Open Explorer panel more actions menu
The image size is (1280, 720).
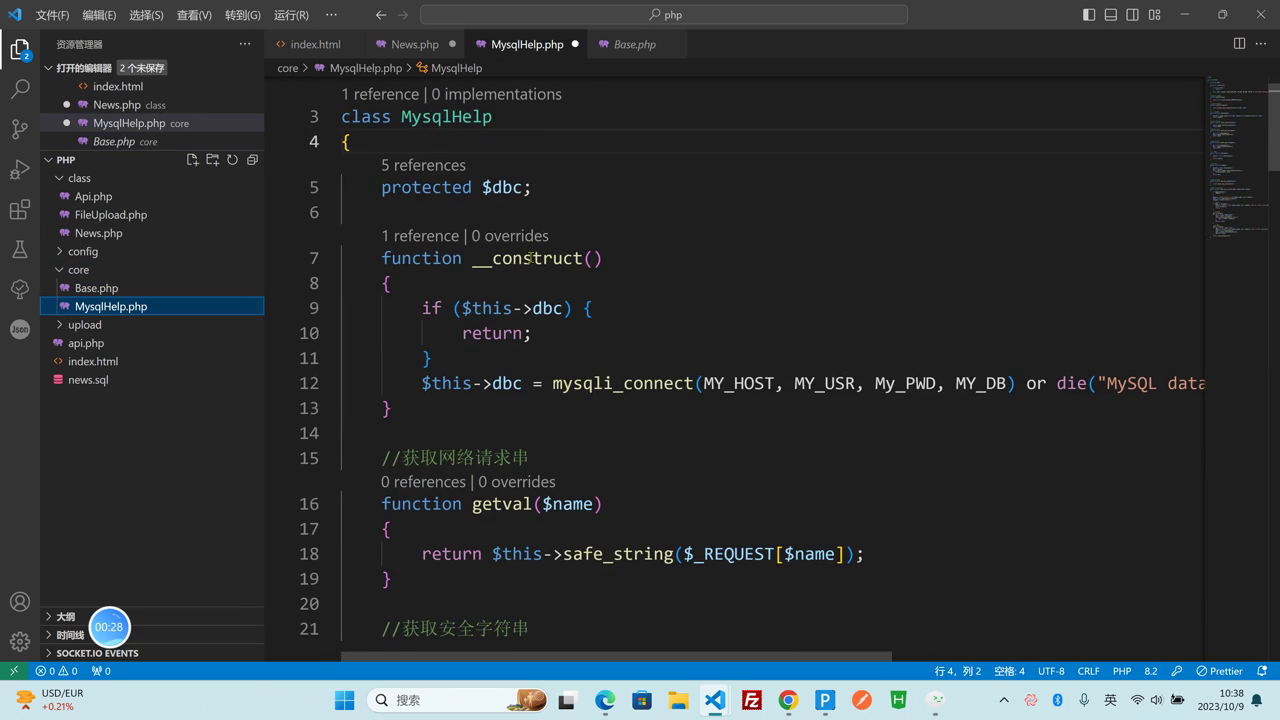[245, 44]
